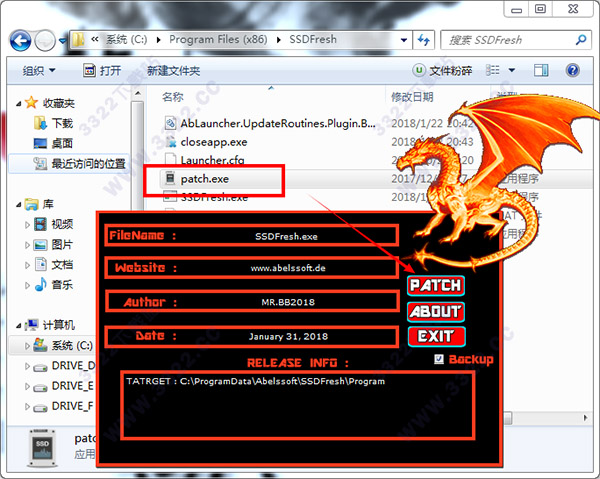Click 打开 in the toolbar
Viewport: 600px width, 479px height.
(x=103, y=70)
